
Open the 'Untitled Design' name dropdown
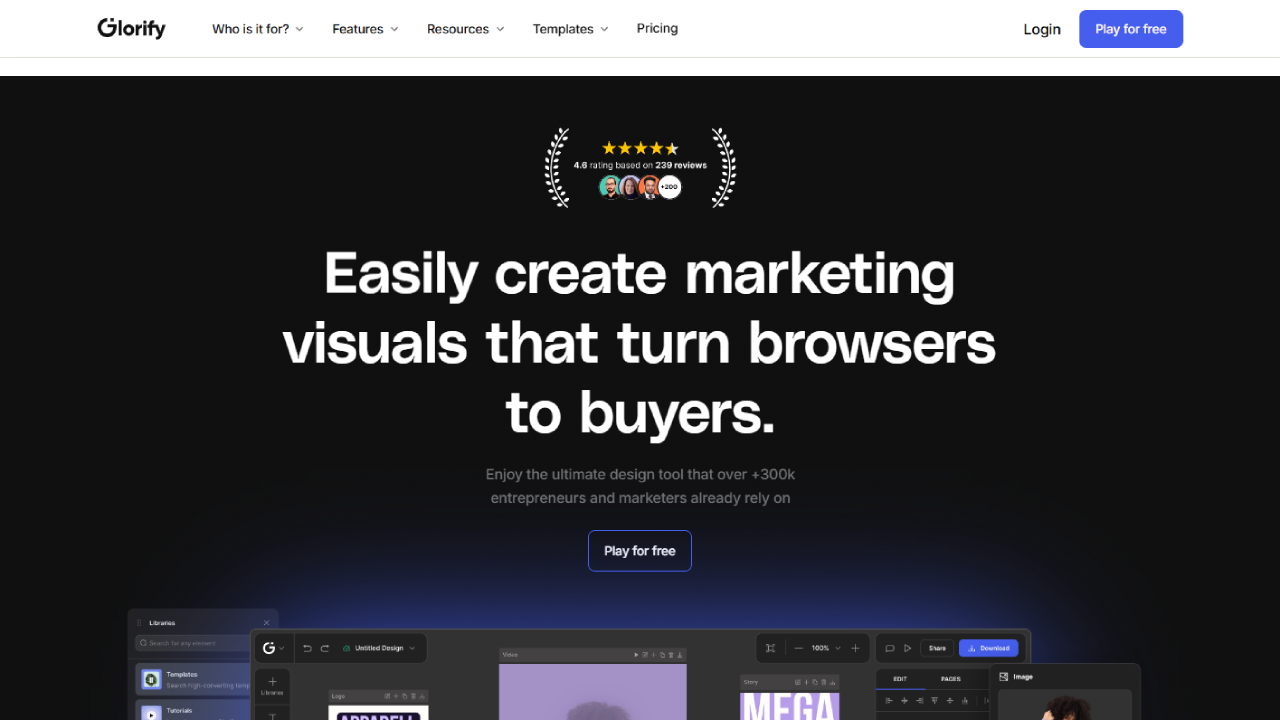tap(379, 648)
